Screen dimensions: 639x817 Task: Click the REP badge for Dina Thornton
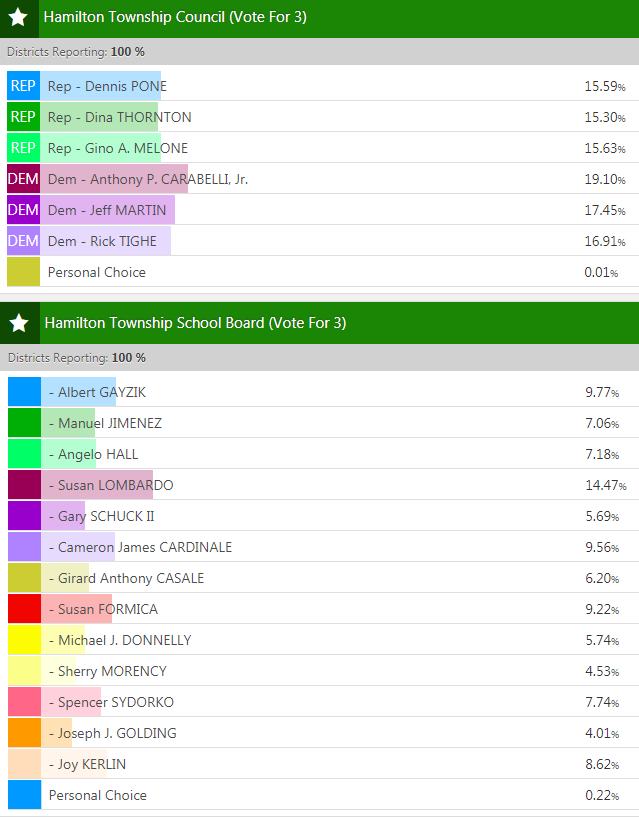[x=23, y=117]
